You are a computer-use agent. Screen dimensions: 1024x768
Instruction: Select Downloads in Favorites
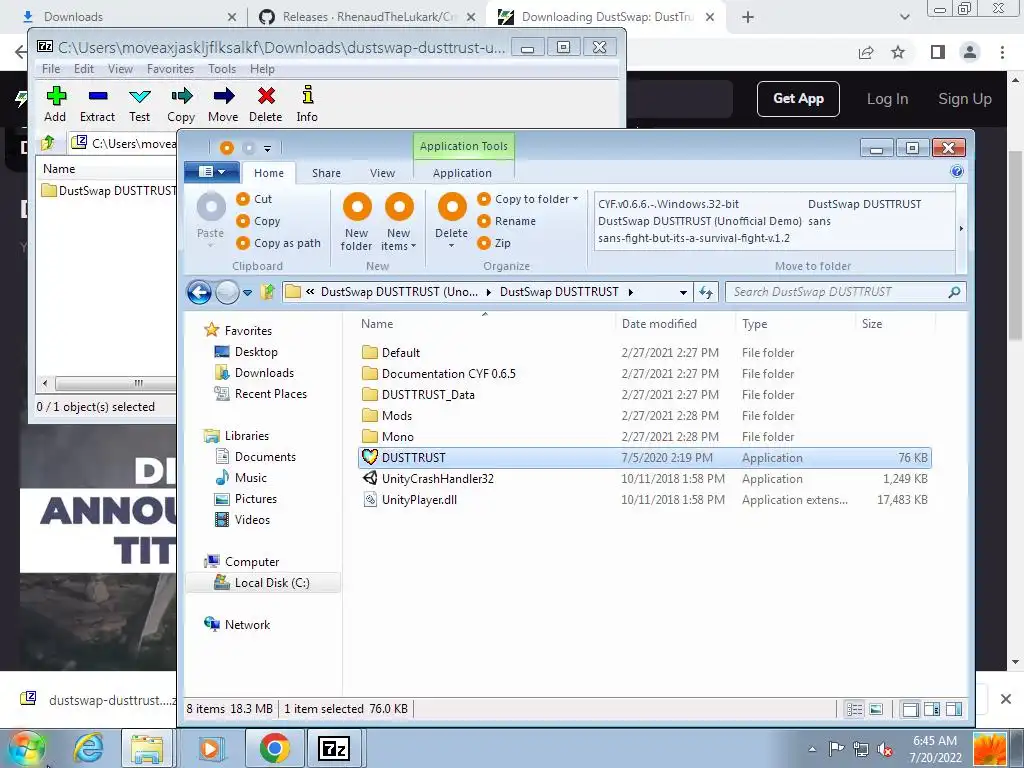coord(264,373)
